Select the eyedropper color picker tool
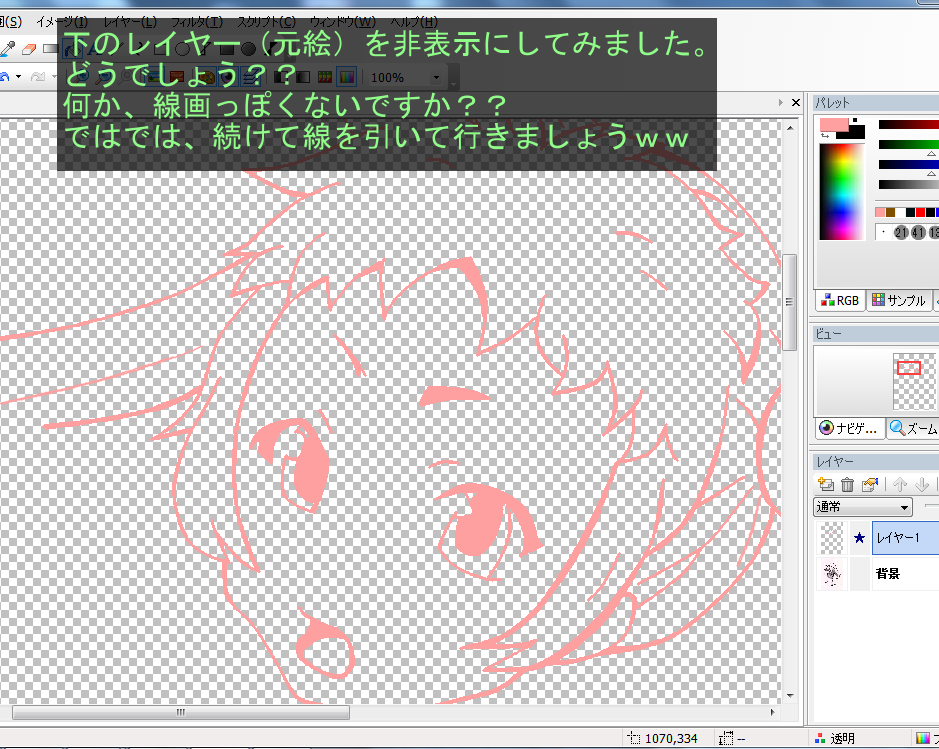939x749 pixels. (x=8, y=48)
